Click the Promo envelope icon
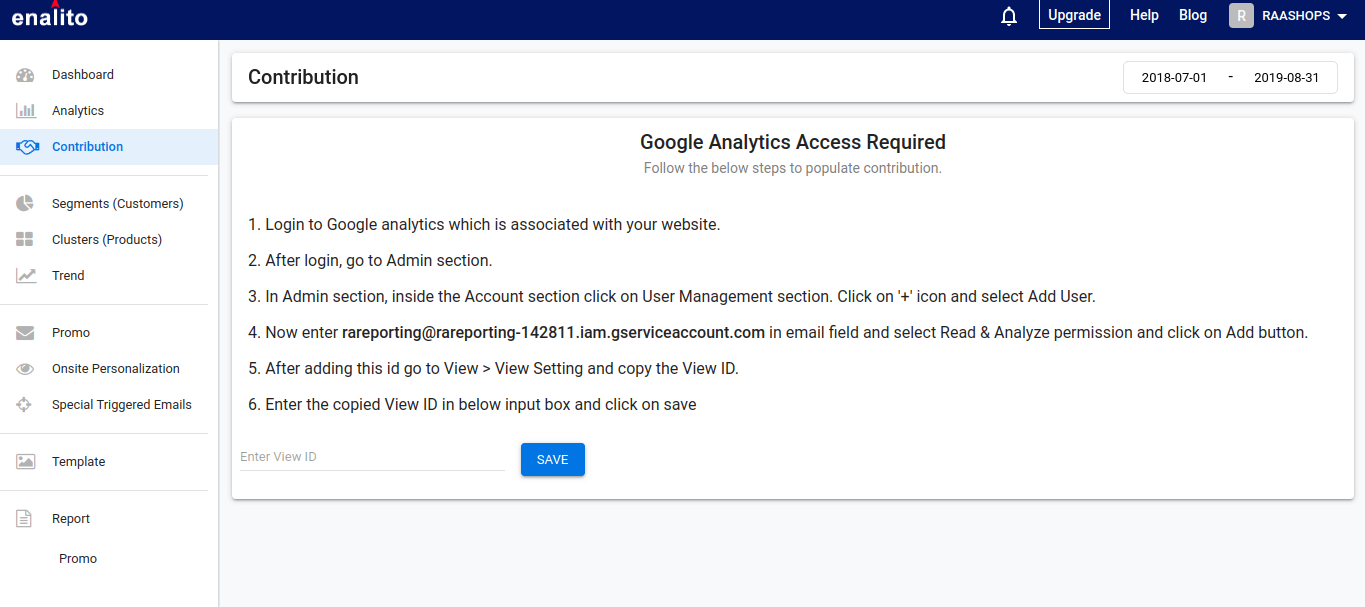The width and height of the screenshot is (1365, 607). pos(26,333)
